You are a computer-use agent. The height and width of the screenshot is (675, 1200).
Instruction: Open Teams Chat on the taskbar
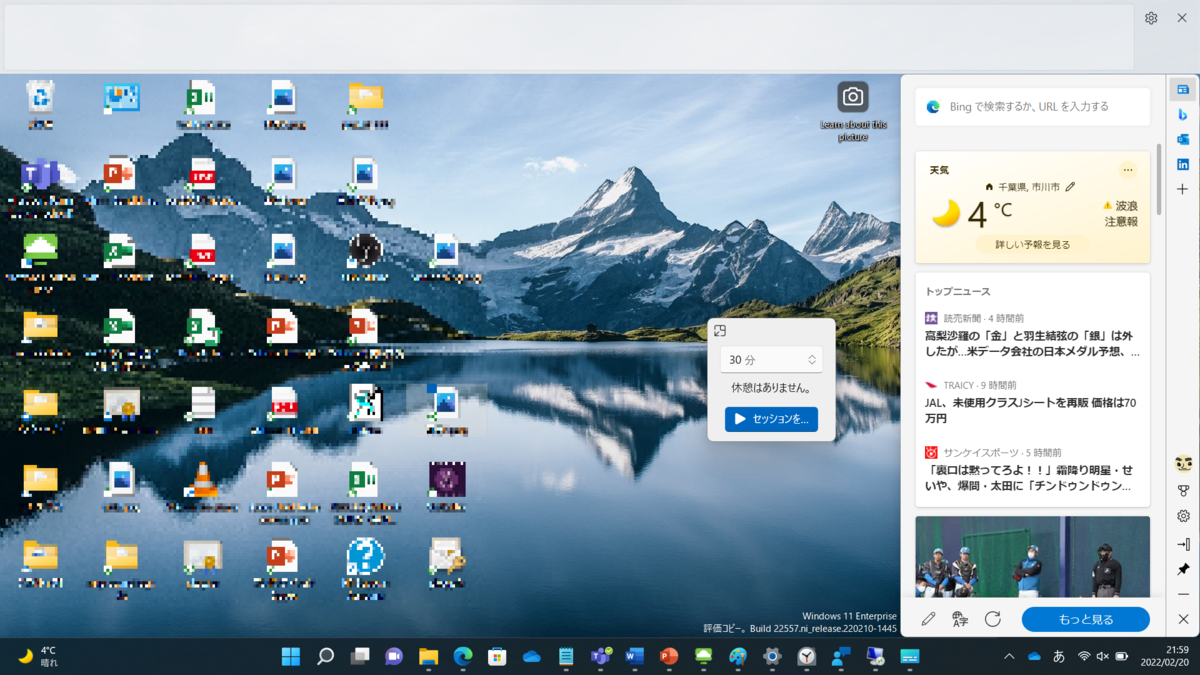click(394, 656)
